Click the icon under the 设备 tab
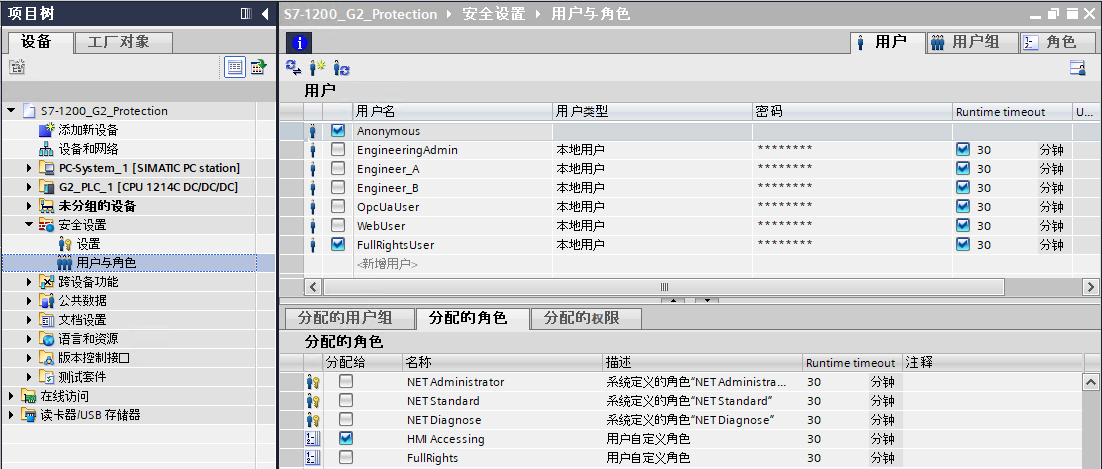This screenshot has height=469, width=1102. 17,68
